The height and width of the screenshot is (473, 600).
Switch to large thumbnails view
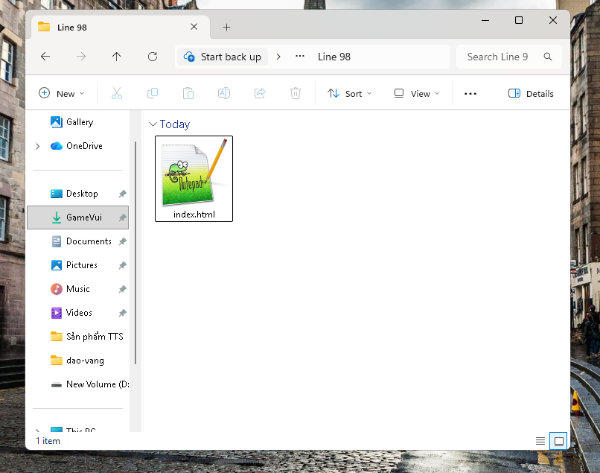coord(559,441)
